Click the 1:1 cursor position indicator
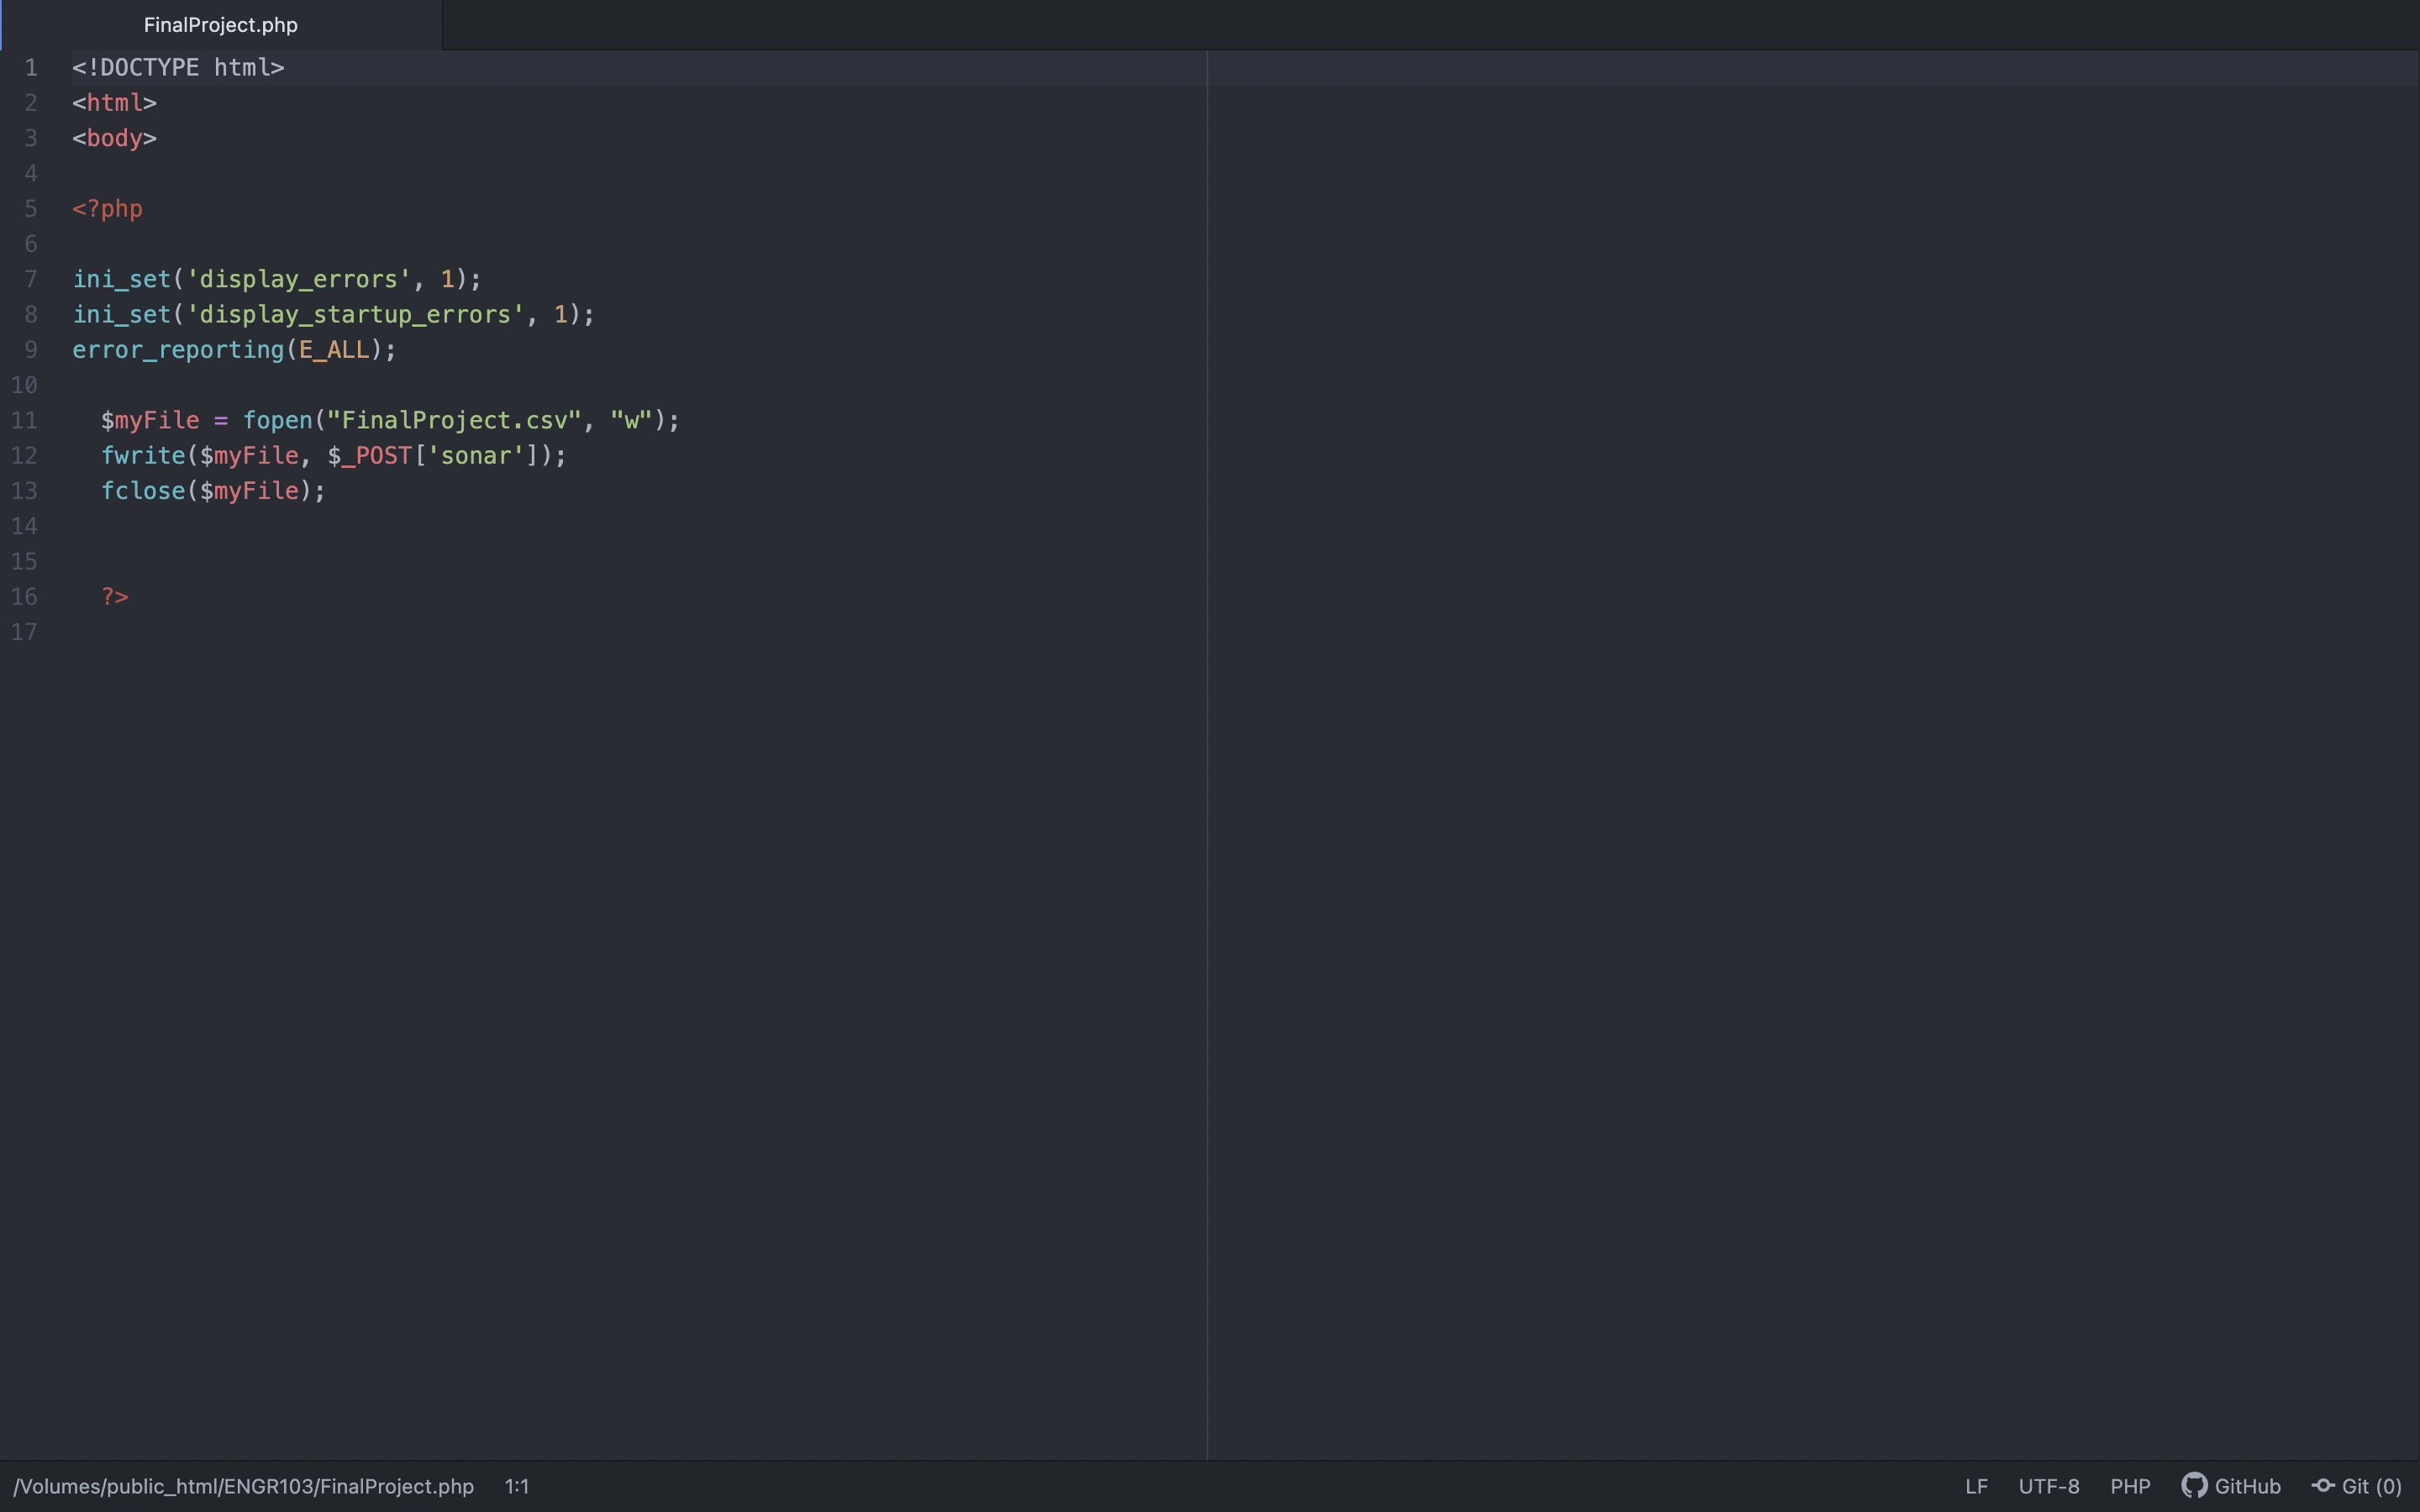Screen dimensions: 2420x1512 [516, 1486]
